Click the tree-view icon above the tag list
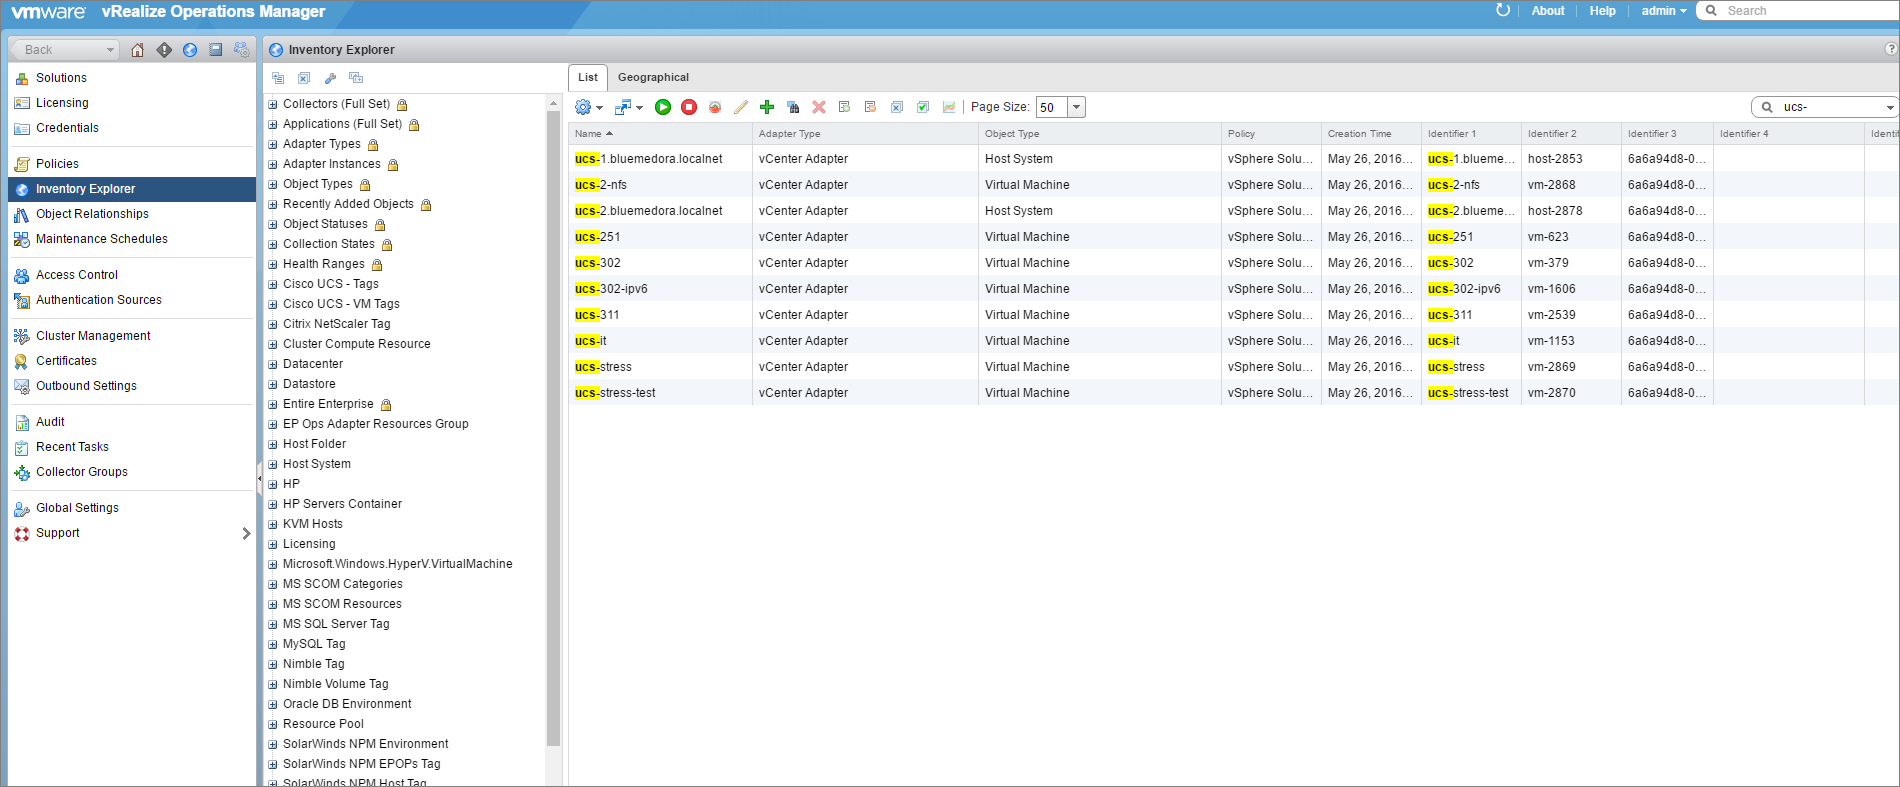This screenshot has width=1900, height=787. pos(278,78)
